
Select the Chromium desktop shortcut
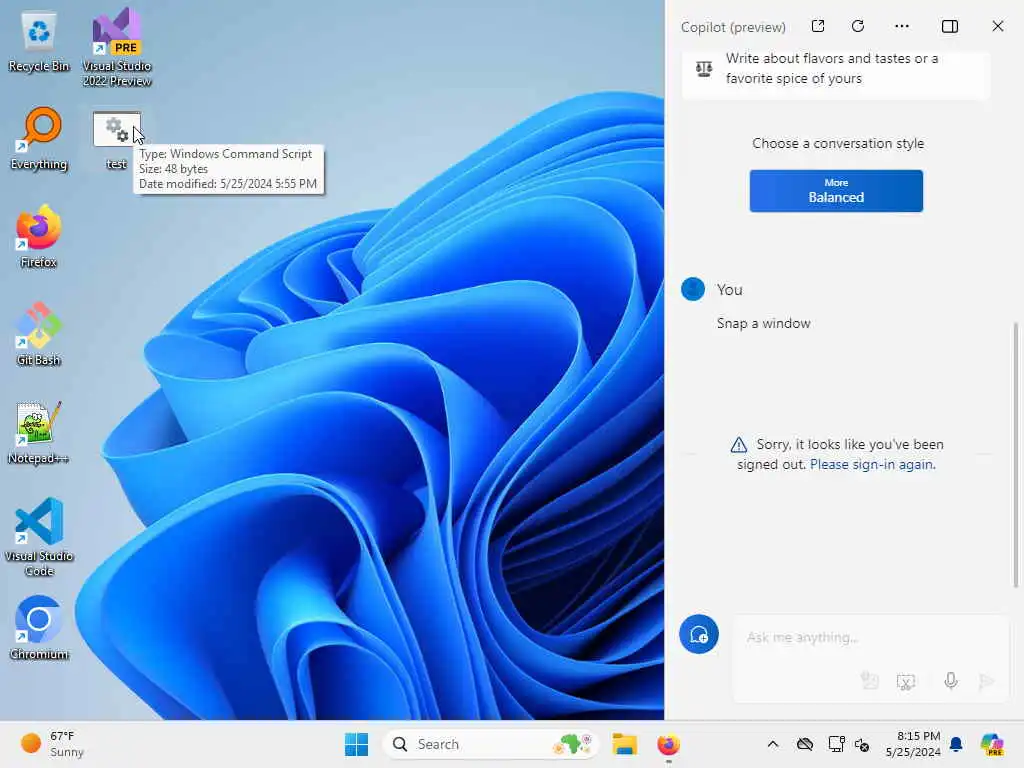pyautogui.click(x=39, y=628)
